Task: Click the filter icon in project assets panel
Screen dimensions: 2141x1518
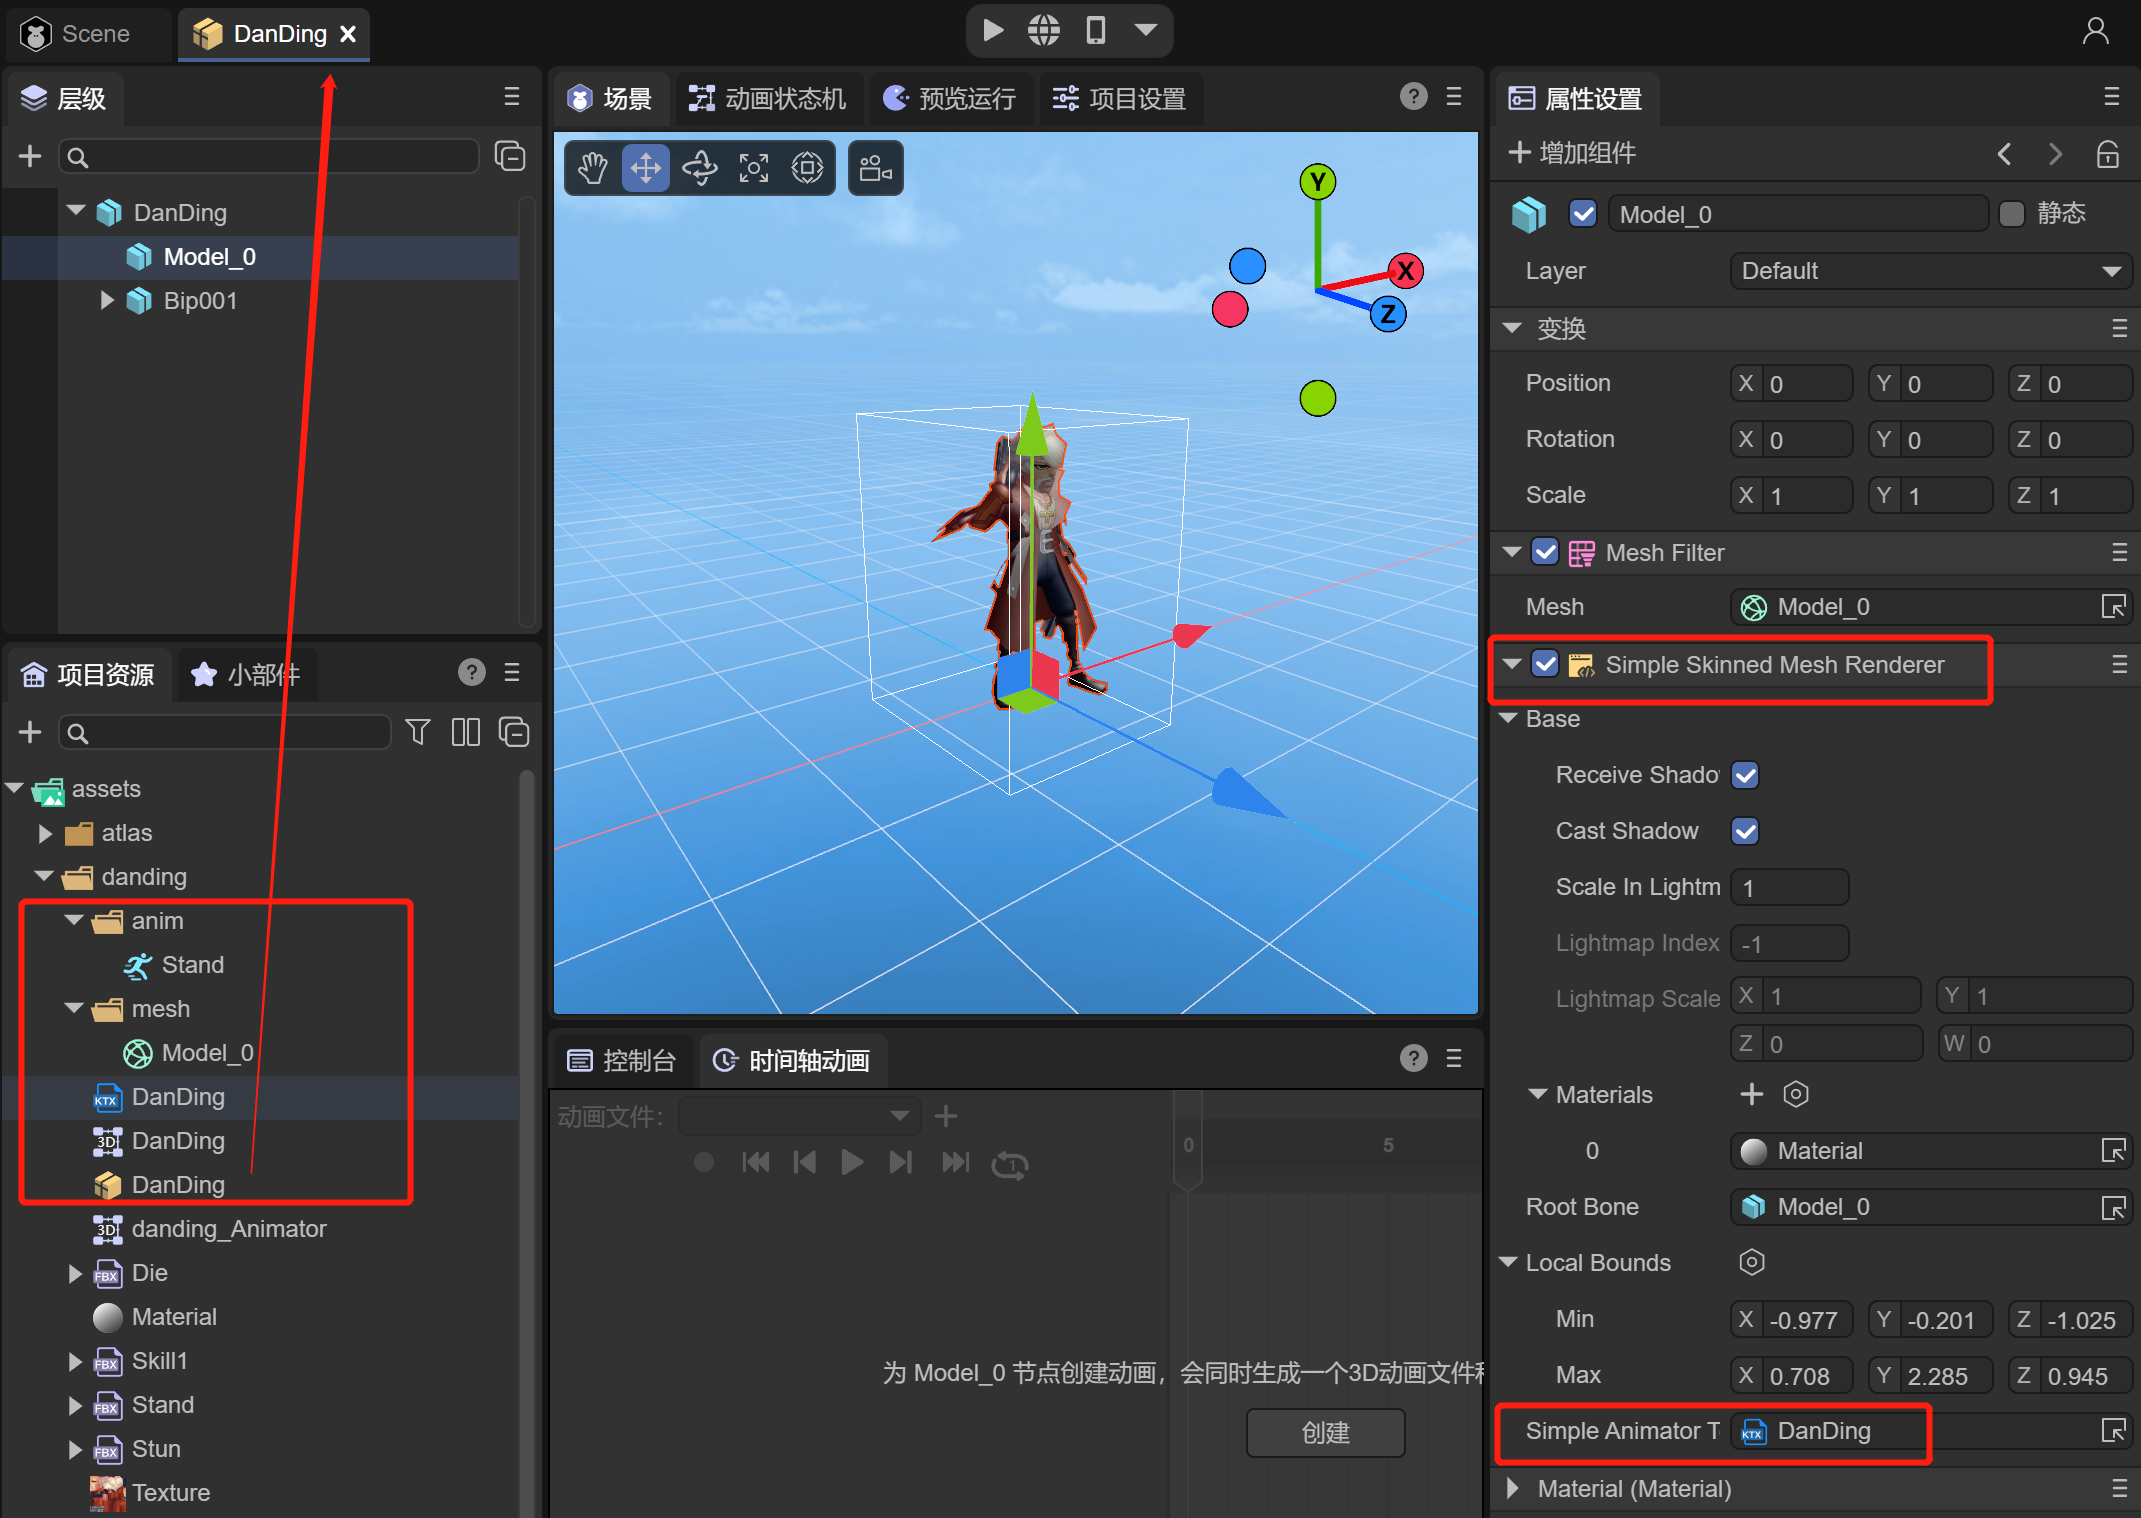Action: pyautogui.click(x=418, y=732)
